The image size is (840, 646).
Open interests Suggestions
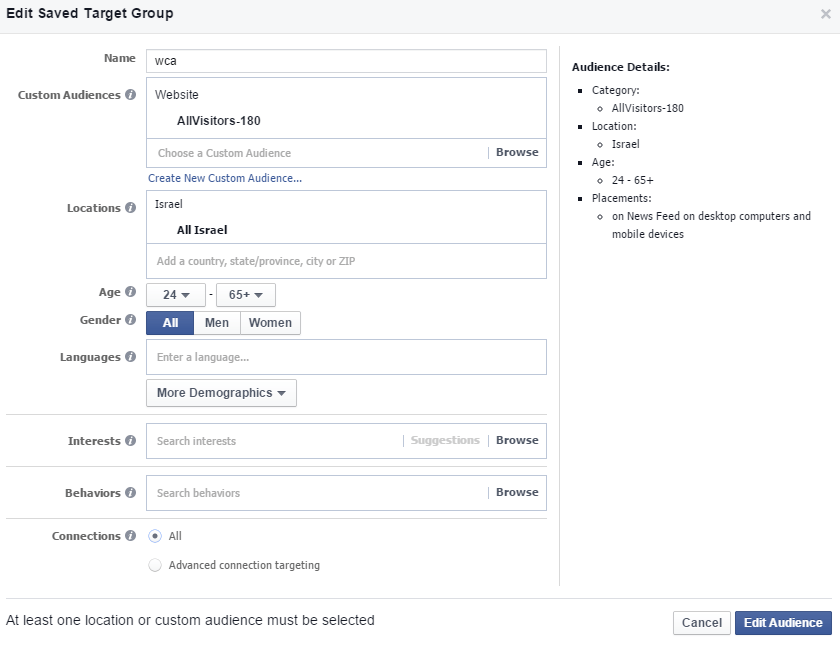tap(445, 440)
